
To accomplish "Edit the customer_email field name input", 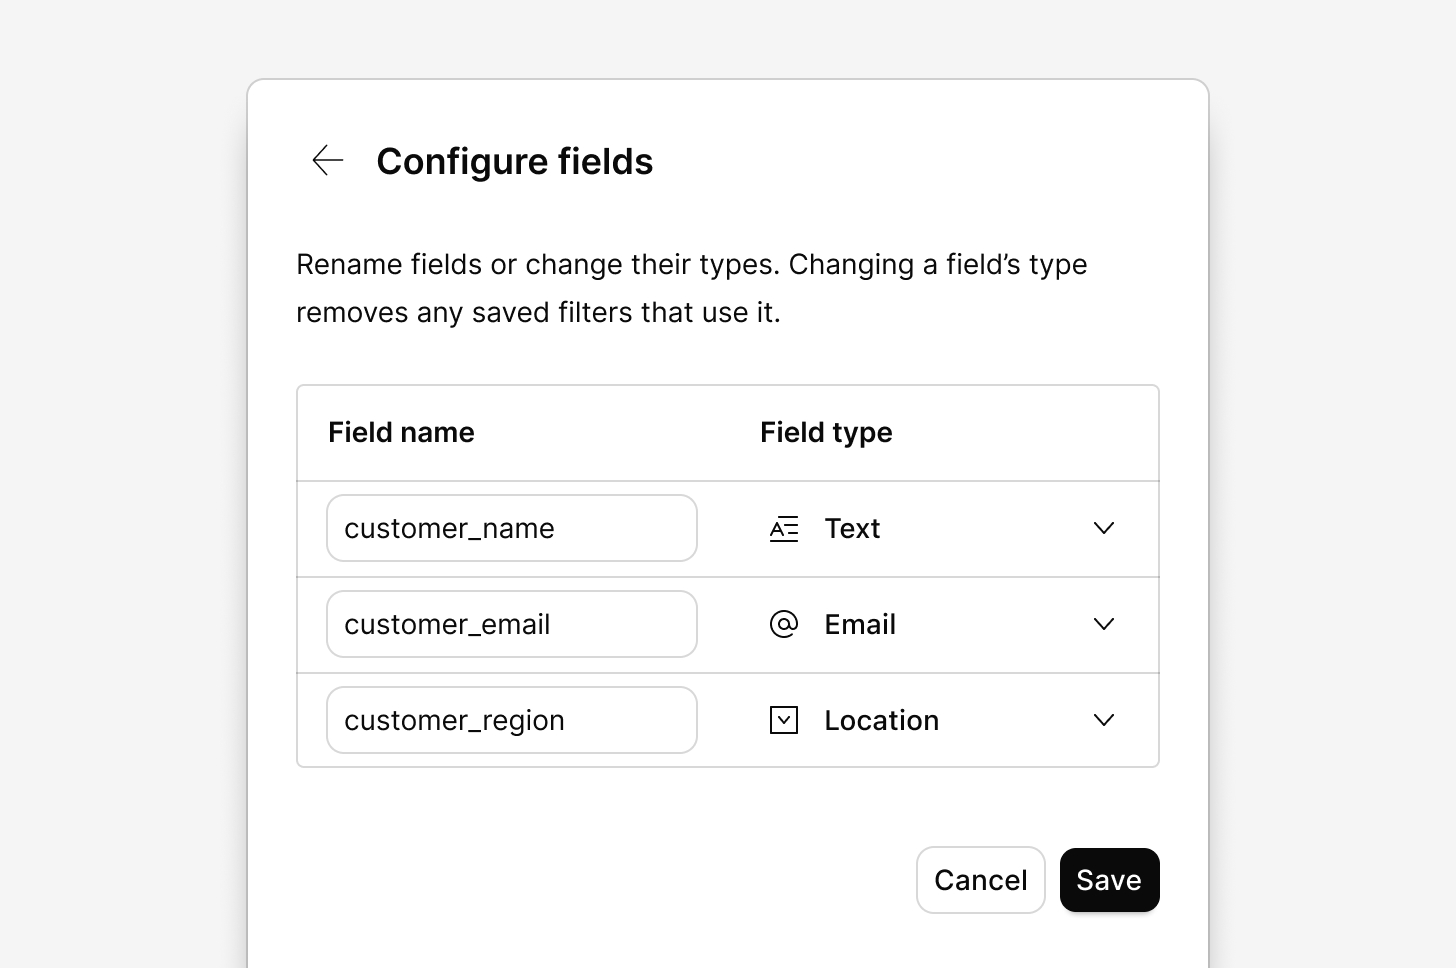I will click(512, 624).
